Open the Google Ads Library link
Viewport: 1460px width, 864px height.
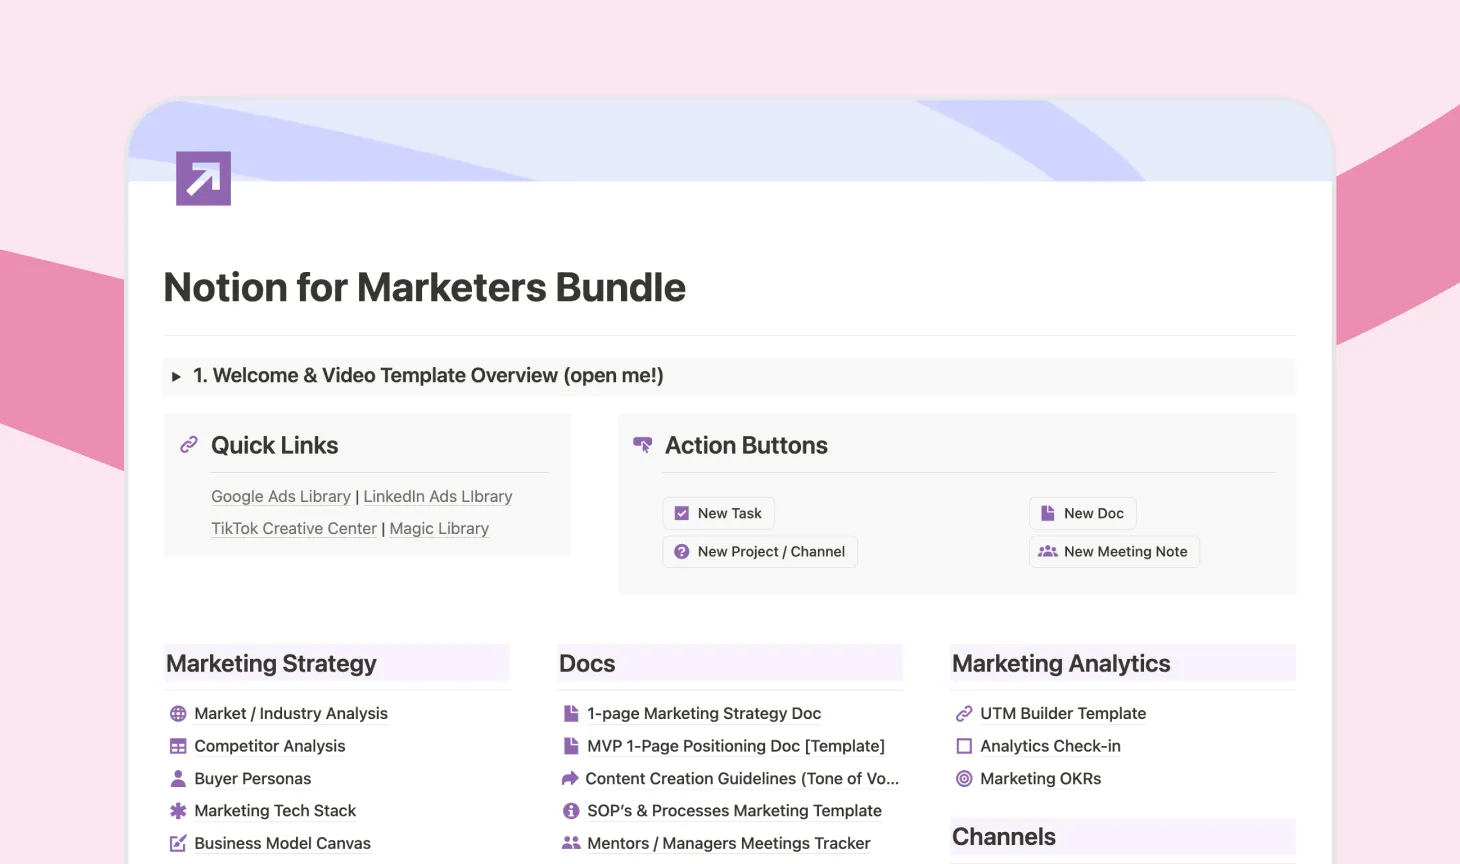[280, 496]
